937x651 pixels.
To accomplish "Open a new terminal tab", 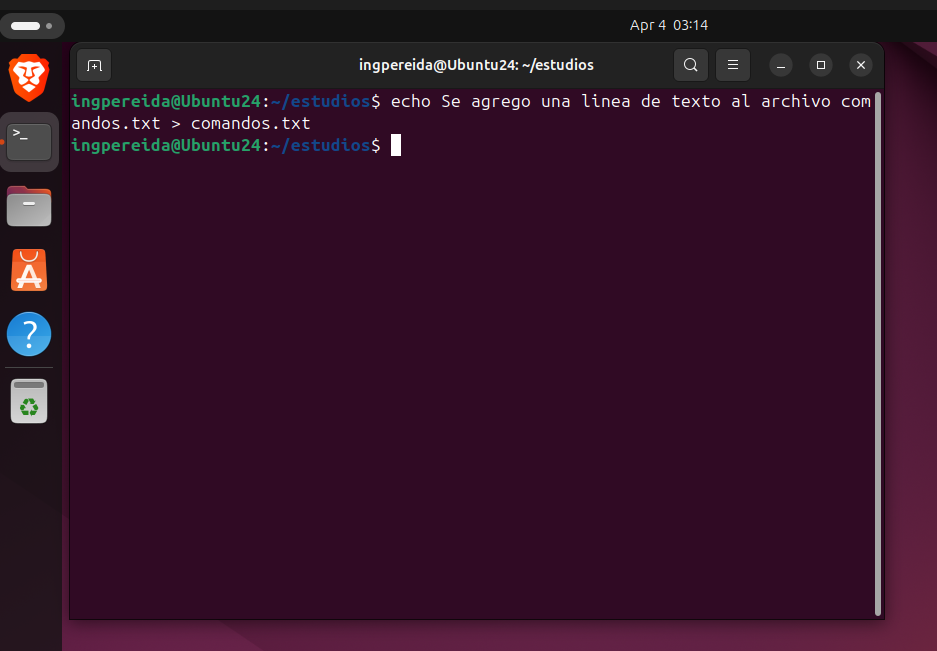I will 93,64.
